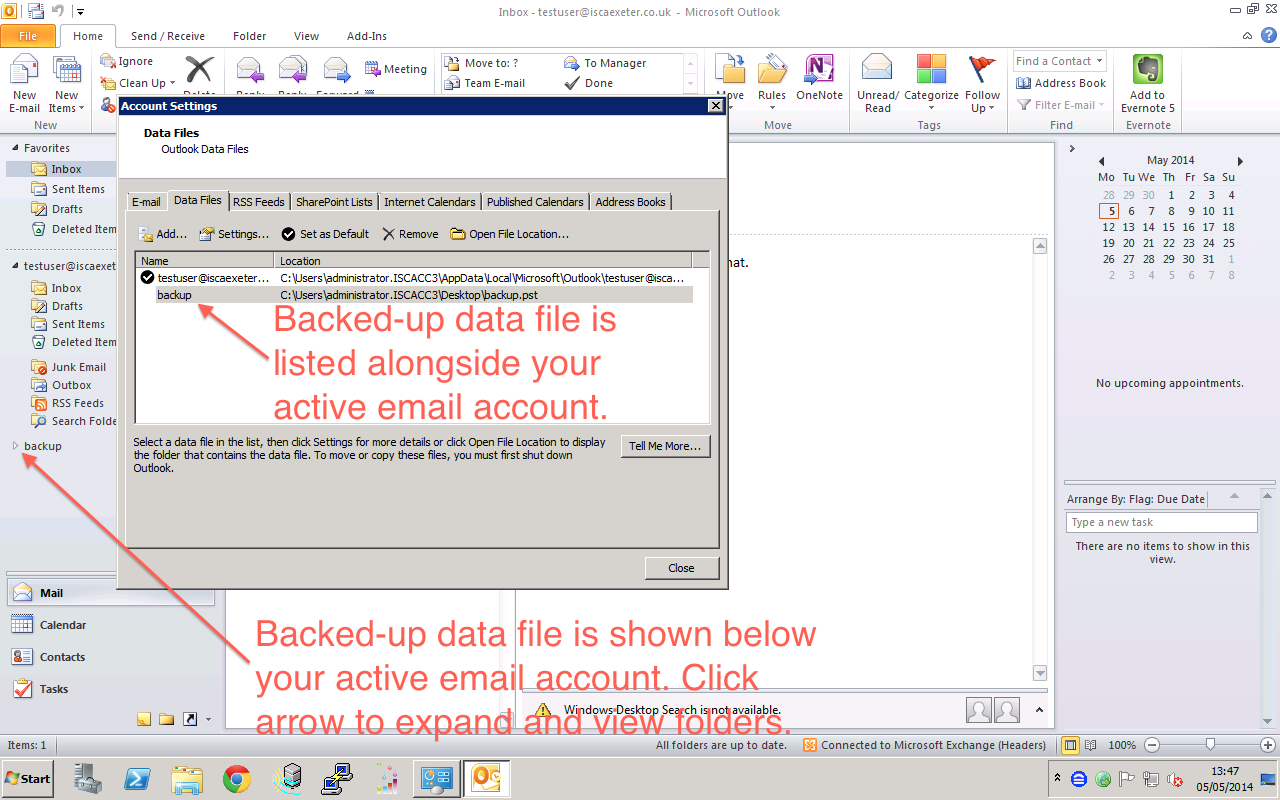Adjust the zoom slider handle in status bar
This screenshot has height=800, width=1280.
[1210, 745]
